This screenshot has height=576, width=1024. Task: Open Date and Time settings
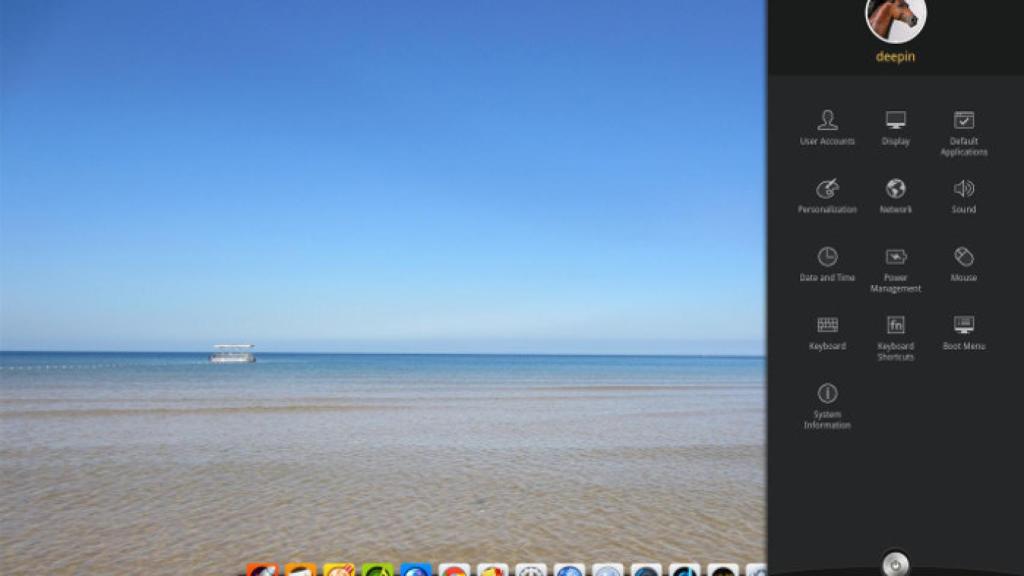(826, 263)
